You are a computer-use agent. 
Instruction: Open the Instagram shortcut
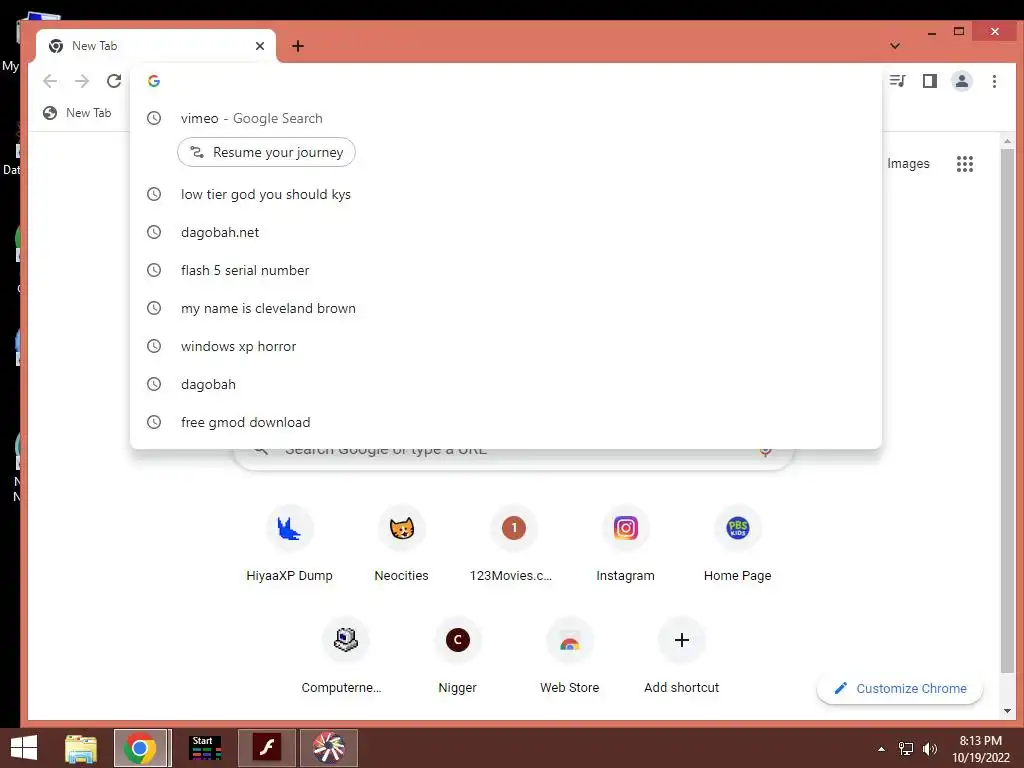pos(626,544)
